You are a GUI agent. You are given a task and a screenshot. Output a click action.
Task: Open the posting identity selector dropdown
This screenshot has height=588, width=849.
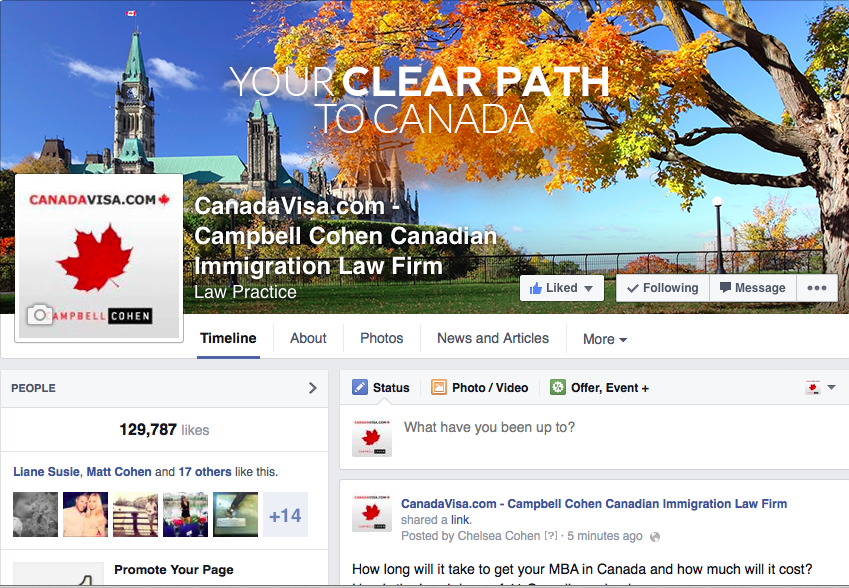coord(820,387)
